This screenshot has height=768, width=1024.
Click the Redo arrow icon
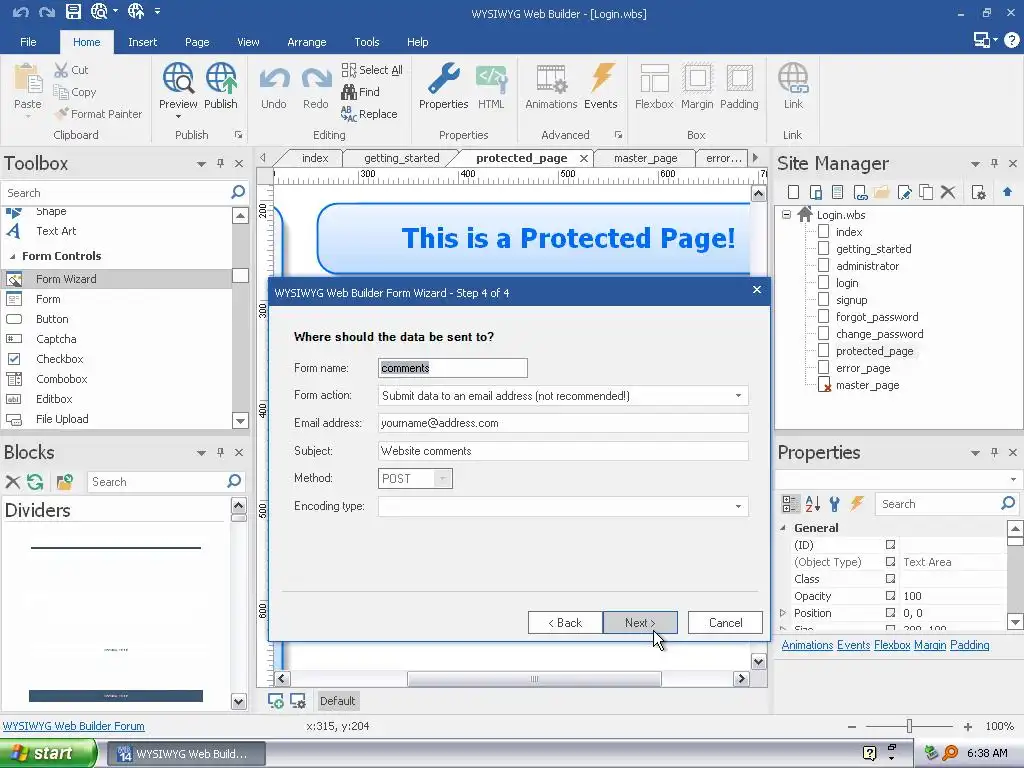pos(316,80)
